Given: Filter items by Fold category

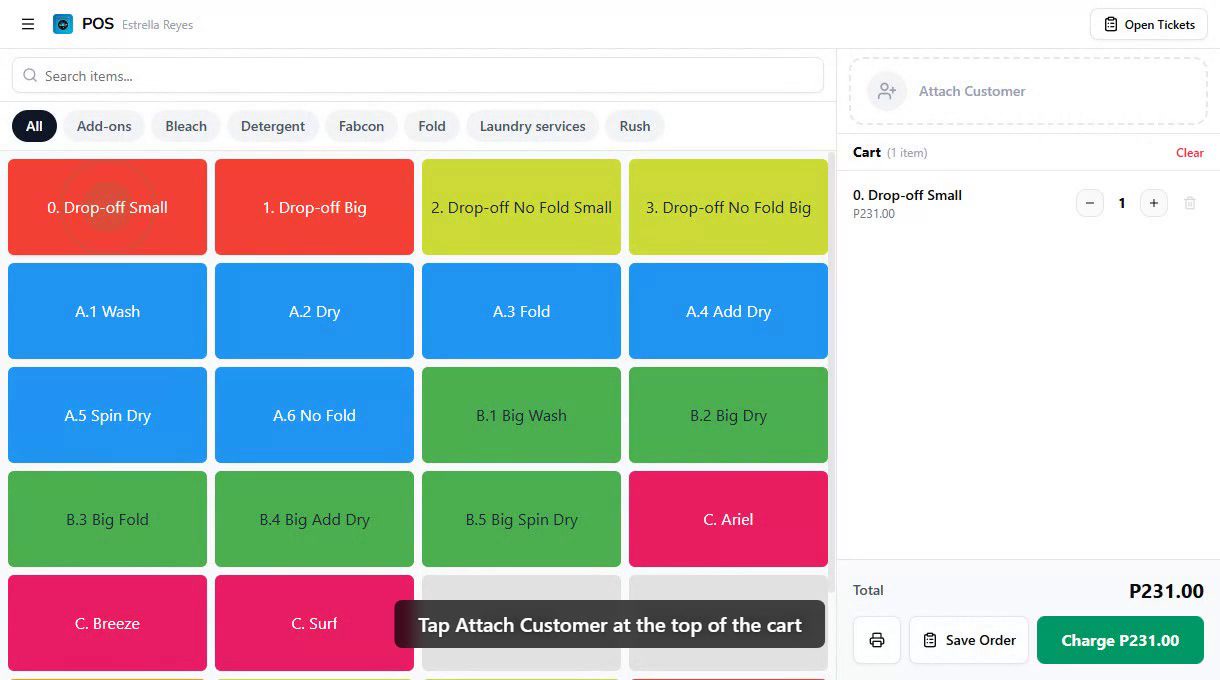Looking at the screenshot, I should (x=432, y=126).
